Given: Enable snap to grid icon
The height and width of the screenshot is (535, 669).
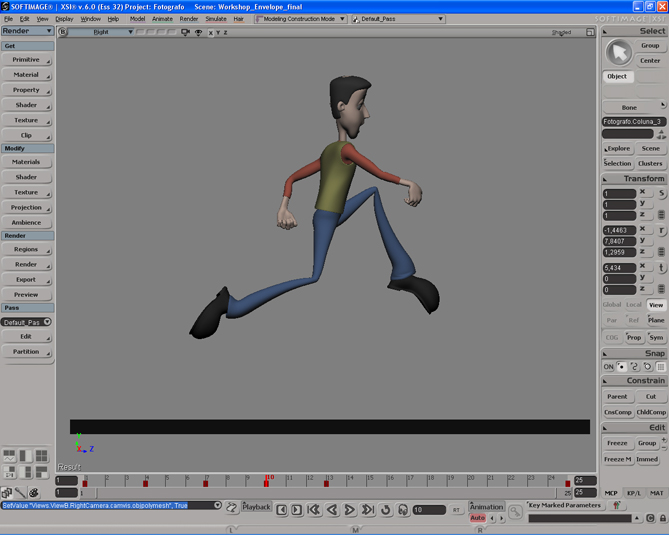Looking at the screenshot, I should 661,367.
